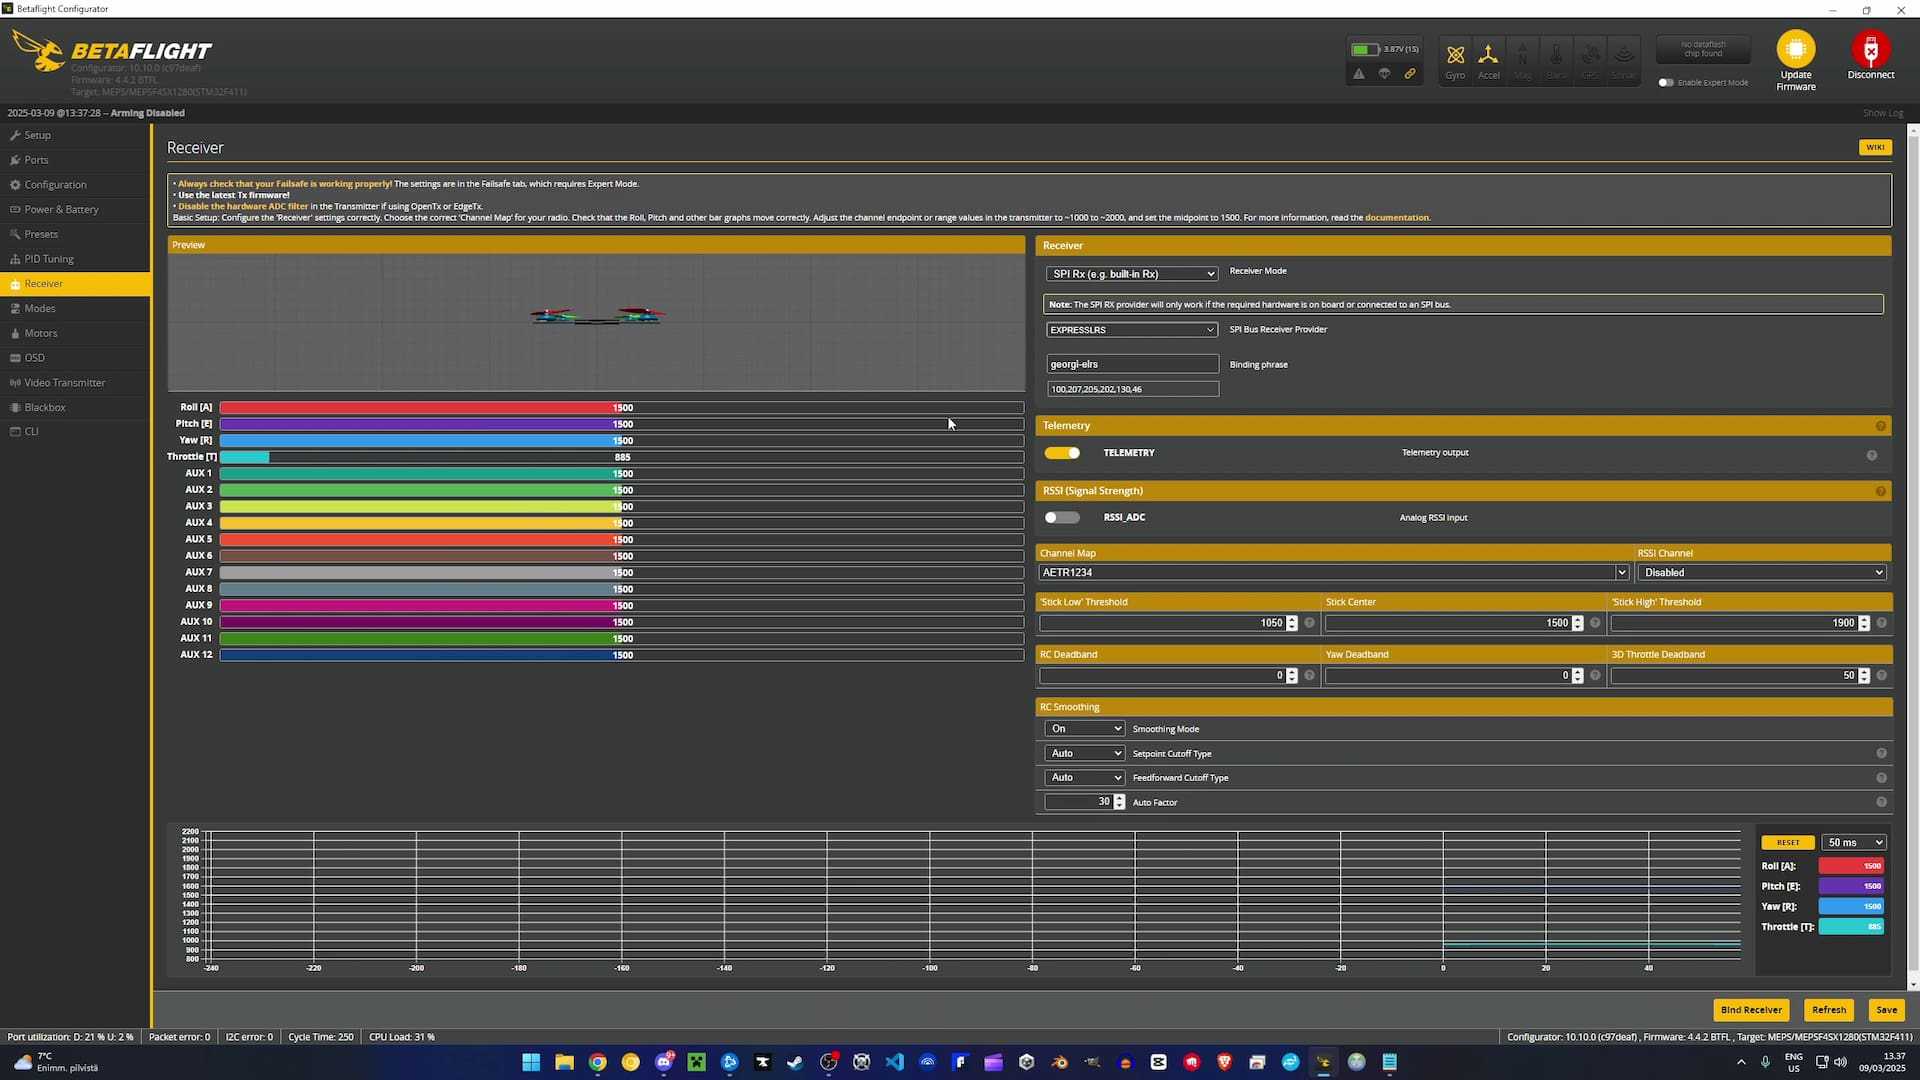Click the link status chain icon
The width and height of the screenshot is (1920, 1080).
click(x=1410, y=74)
